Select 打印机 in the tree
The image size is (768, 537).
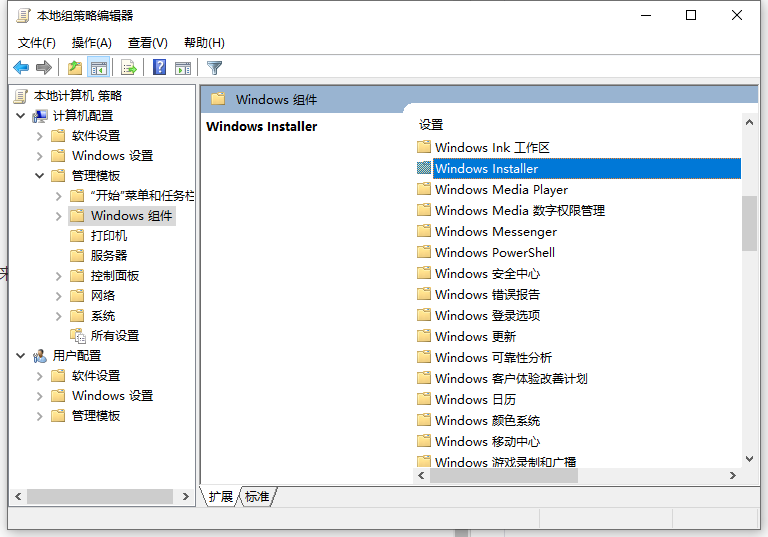pyautogui.click(x=108, y=236)
